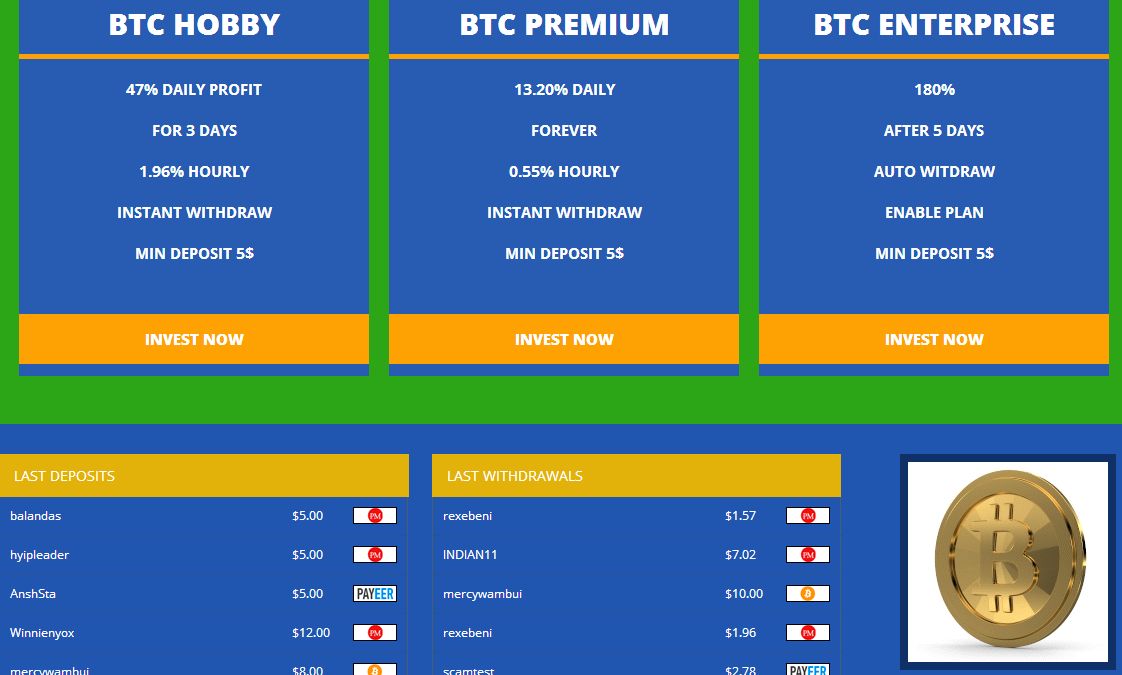Click the gold Bitcoin coin image
1122x675 pixels.
pyautogui.click(x=1007, y=562)
